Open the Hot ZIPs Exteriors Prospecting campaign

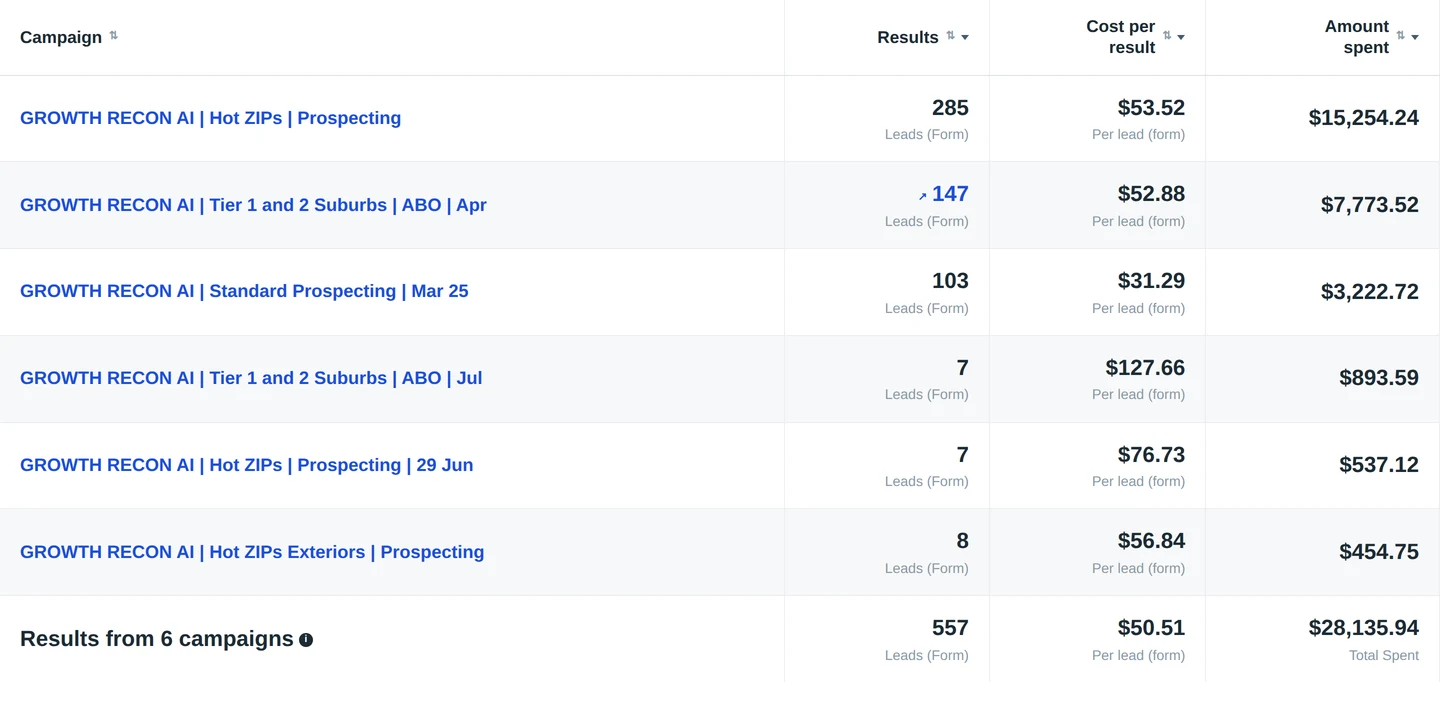[252, 552]
